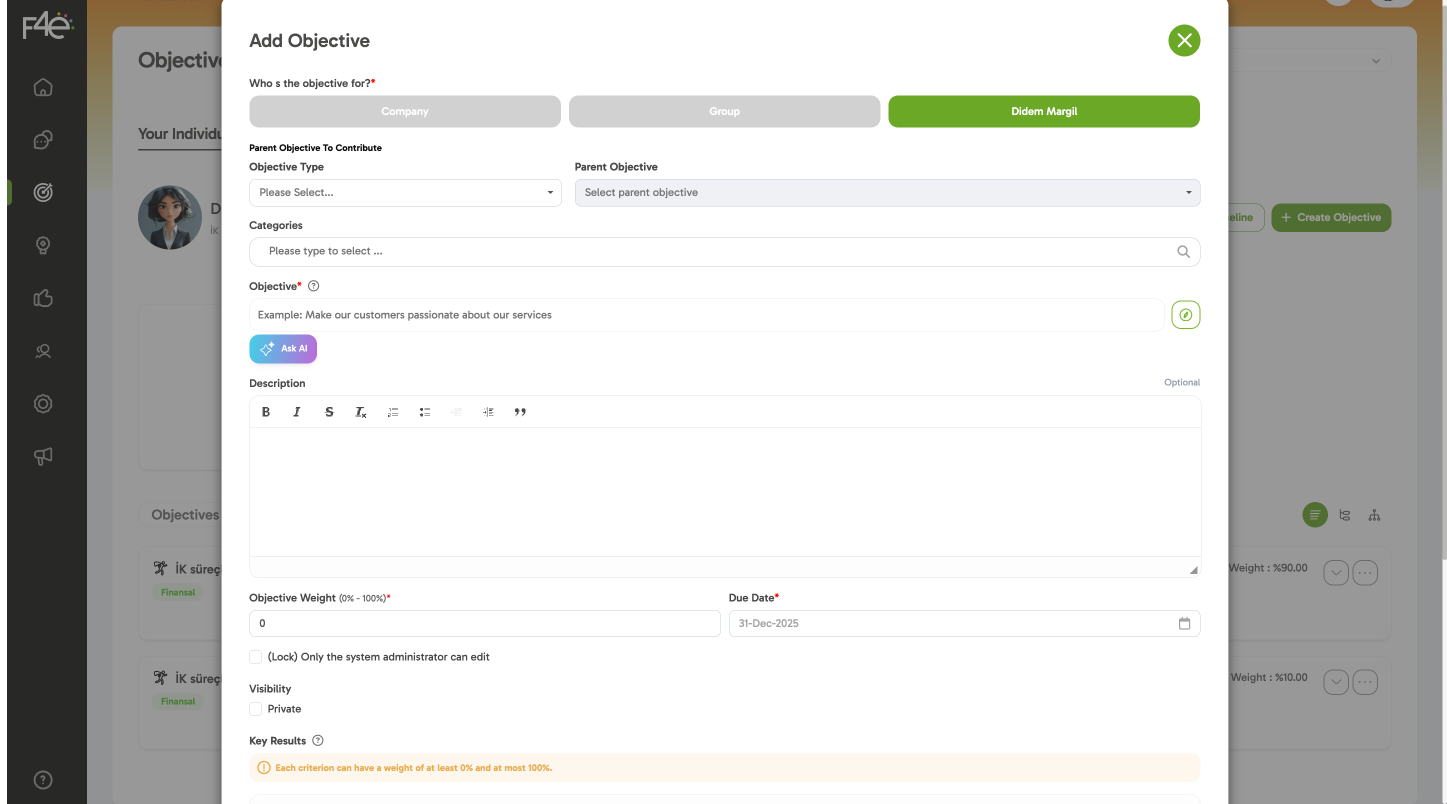Select Company as objective owner
Screen dimensions: 1447x804
coord(405,111)
